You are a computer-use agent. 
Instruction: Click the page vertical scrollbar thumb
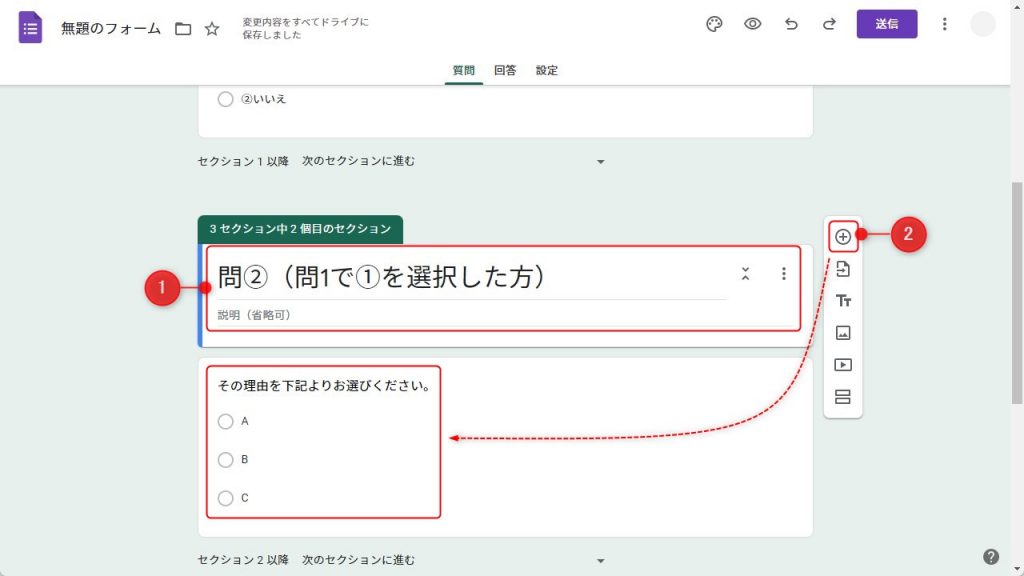click(1017, 294)
